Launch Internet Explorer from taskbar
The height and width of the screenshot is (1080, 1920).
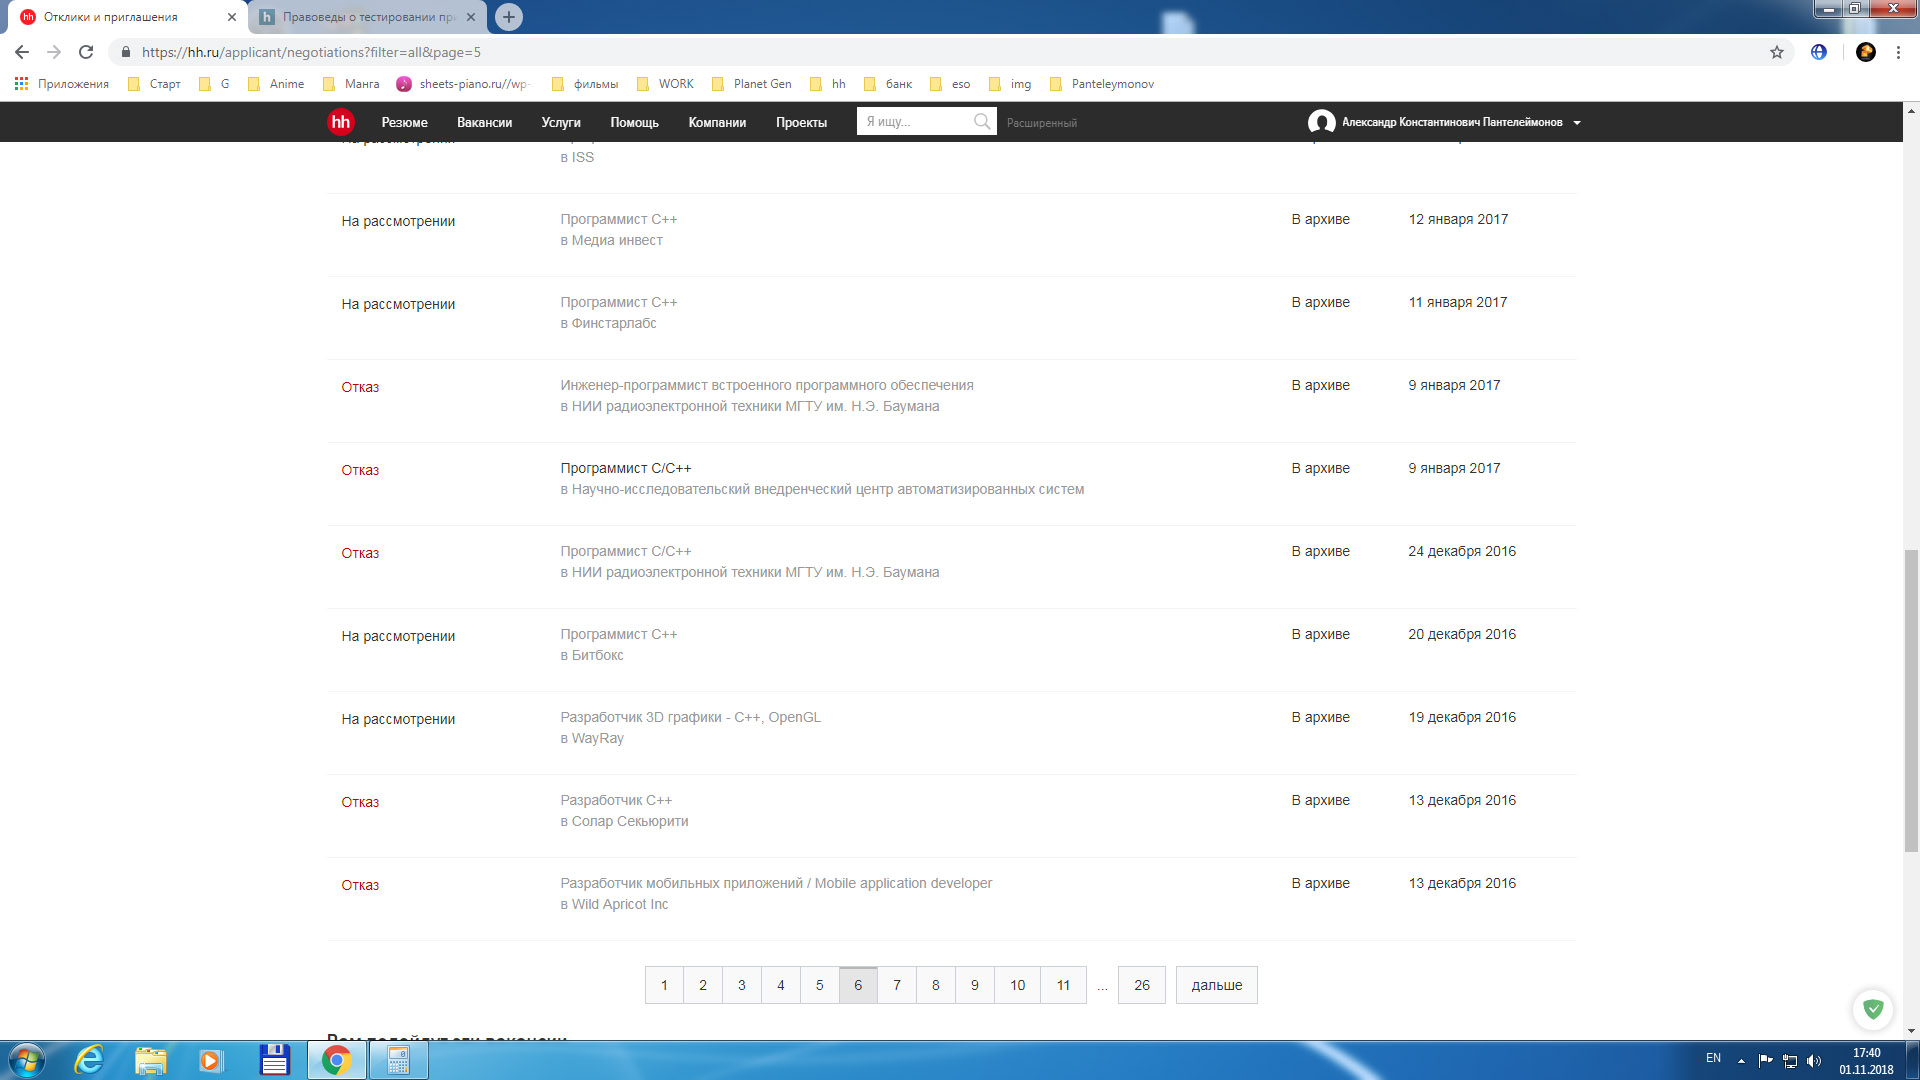click(x=89, y=1060)
